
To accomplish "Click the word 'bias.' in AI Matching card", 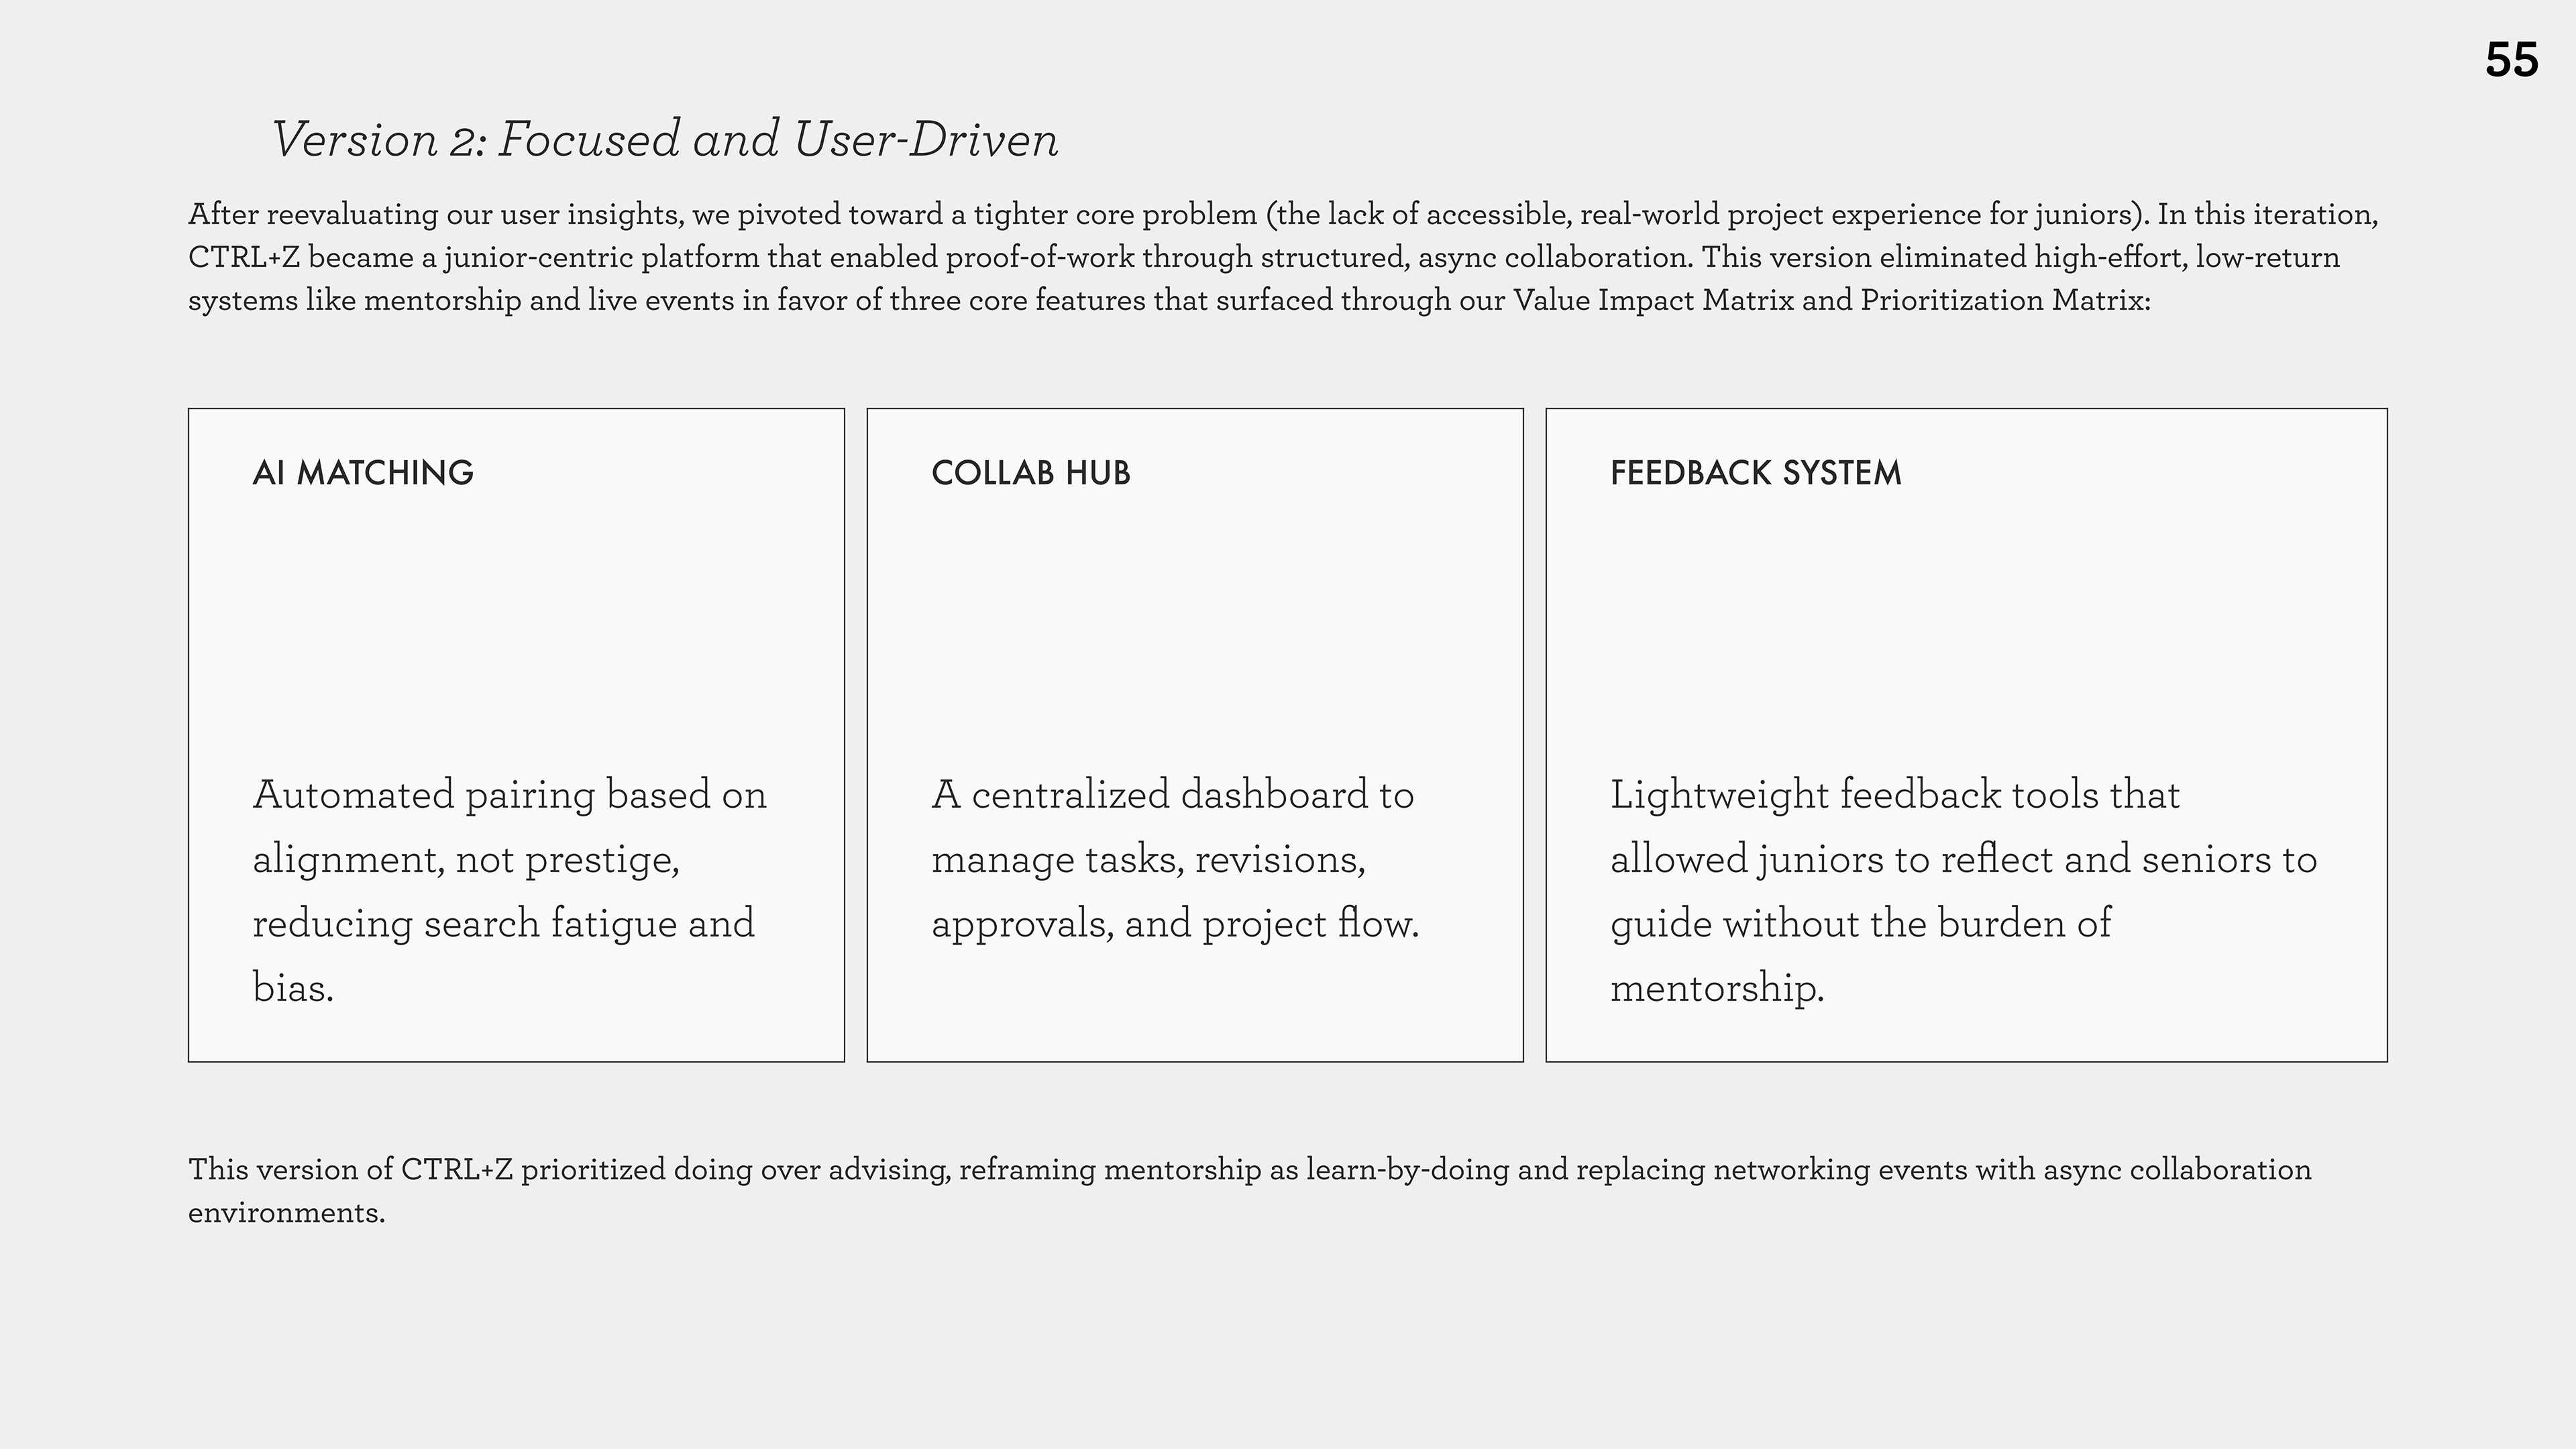I will coord(293,988).
